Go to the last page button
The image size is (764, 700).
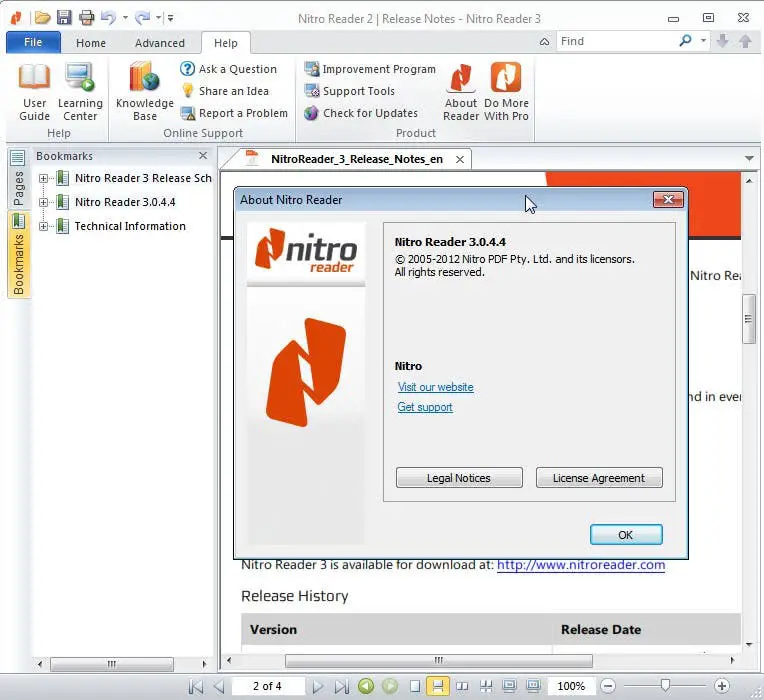click(x=342, y=686)
